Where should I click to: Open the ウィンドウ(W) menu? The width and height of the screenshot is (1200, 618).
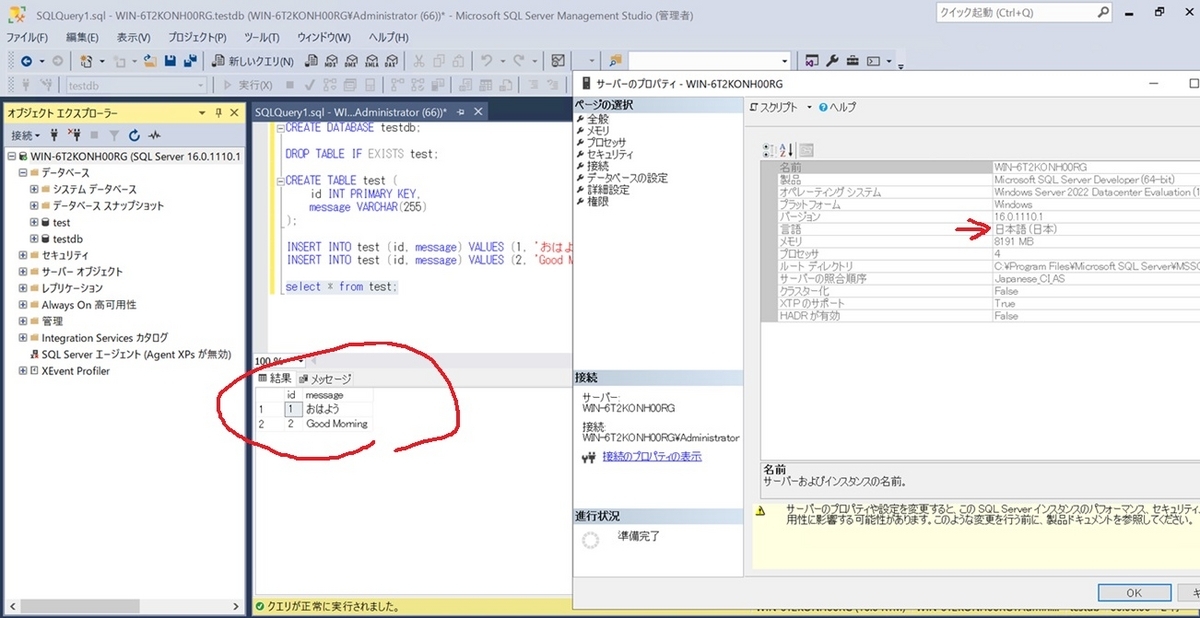tap(324, 37)
